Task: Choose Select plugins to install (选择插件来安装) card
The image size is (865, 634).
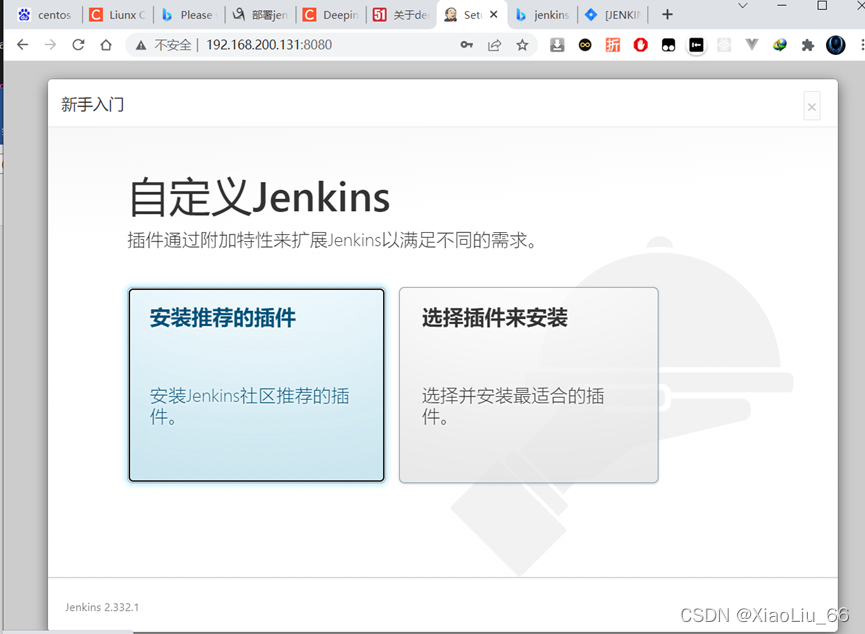Action: (x=528, y=385)
